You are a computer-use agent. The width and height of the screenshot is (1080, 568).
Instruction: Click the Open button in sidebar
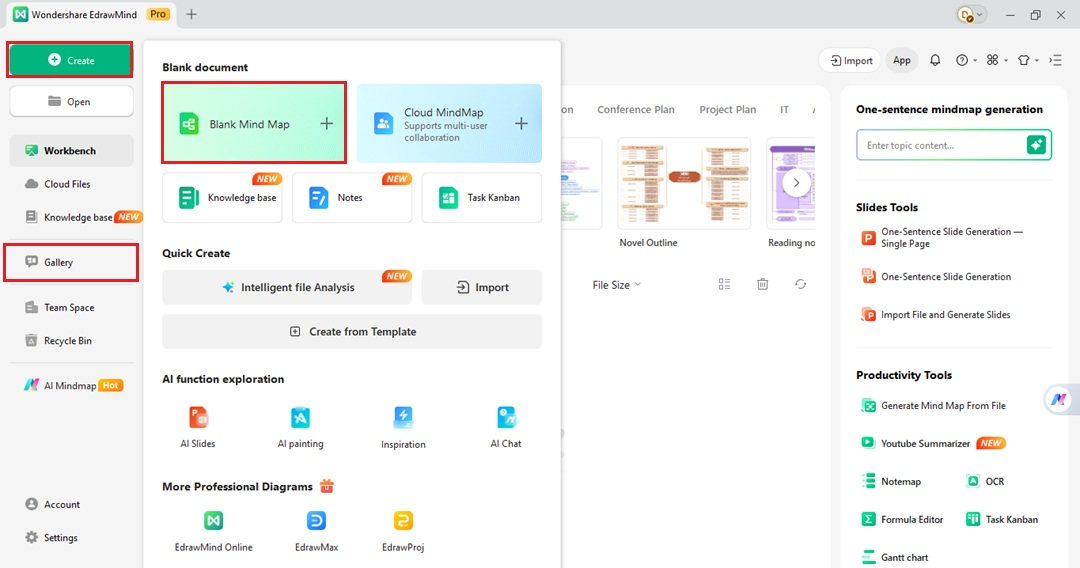pos(71,101)
